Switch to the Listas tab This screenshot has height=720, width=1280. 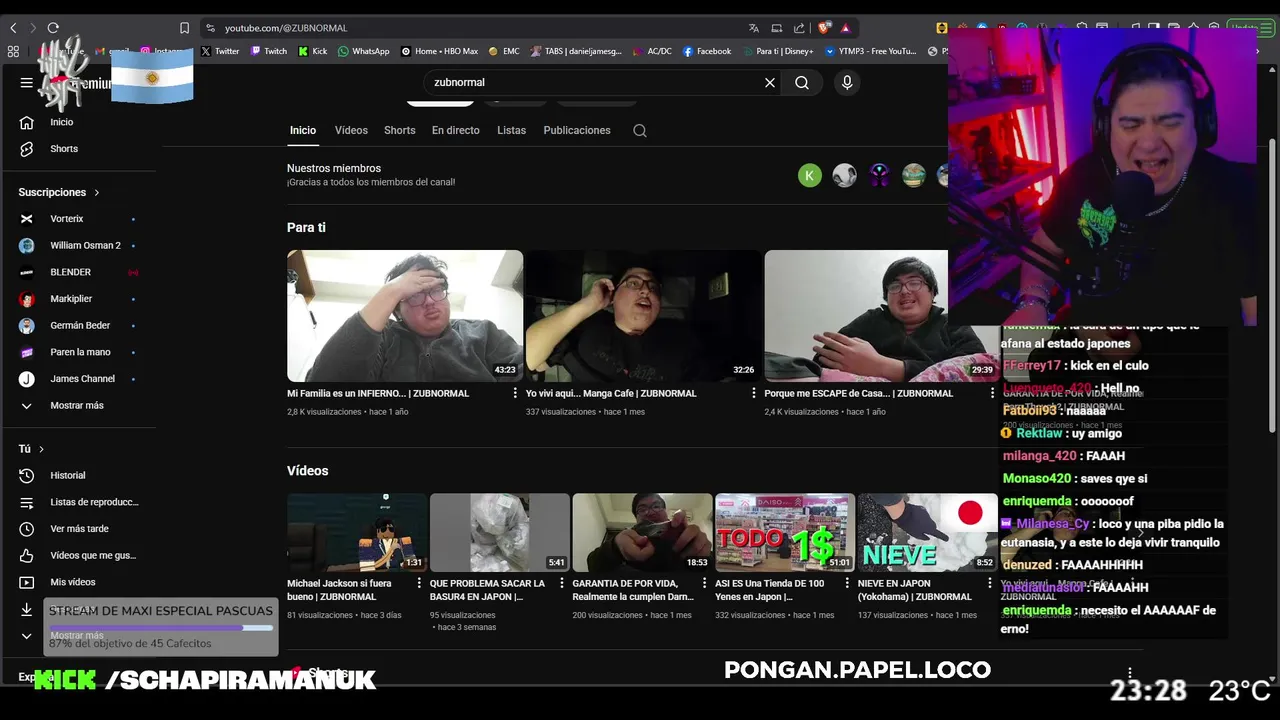511,131
